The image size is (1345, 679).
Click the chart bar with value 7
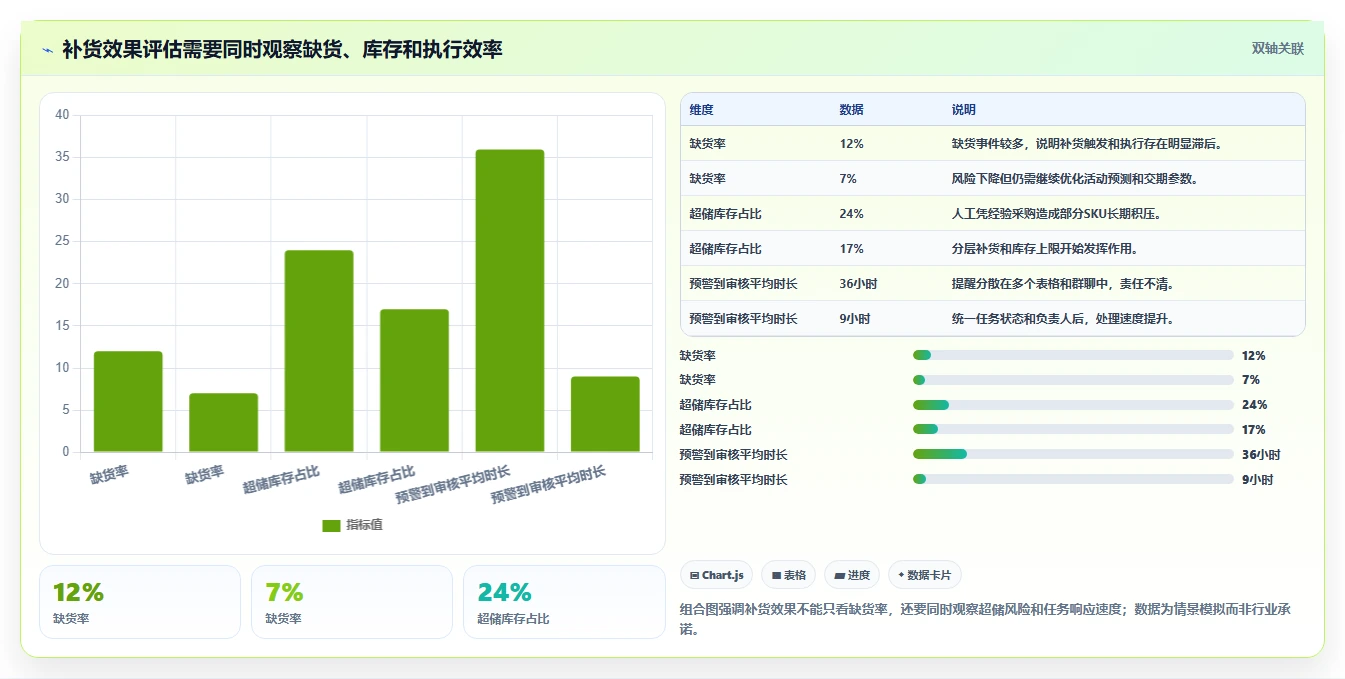(223, 423)
